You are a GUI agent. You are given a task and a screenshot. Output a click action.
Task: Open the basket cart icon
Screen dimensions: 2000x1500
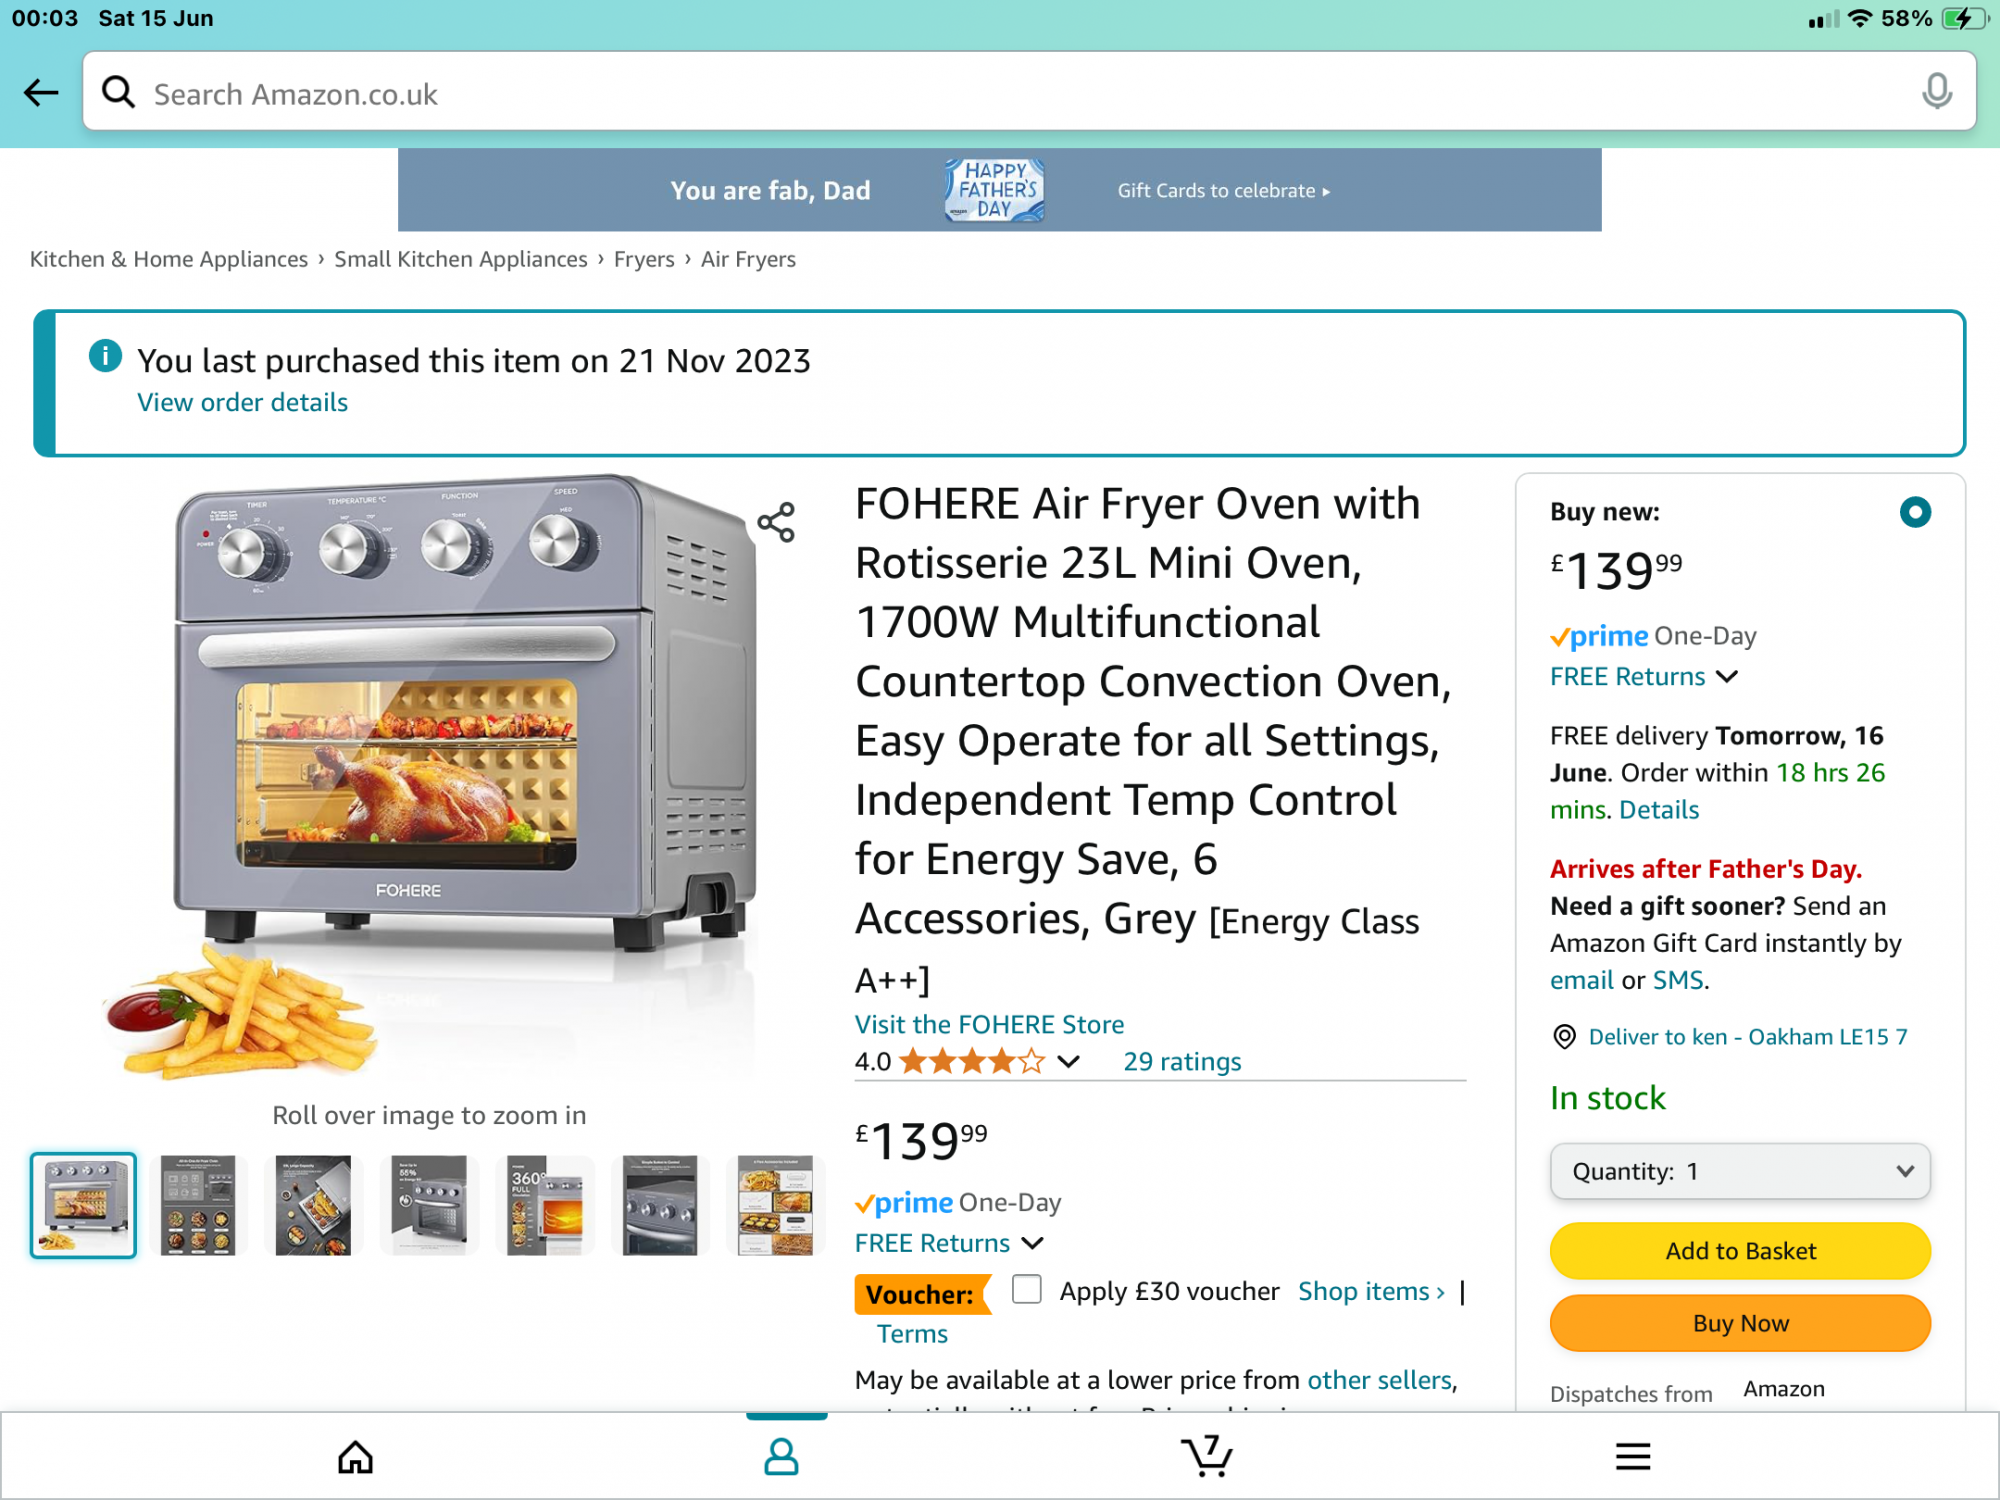point(1207,1456)
